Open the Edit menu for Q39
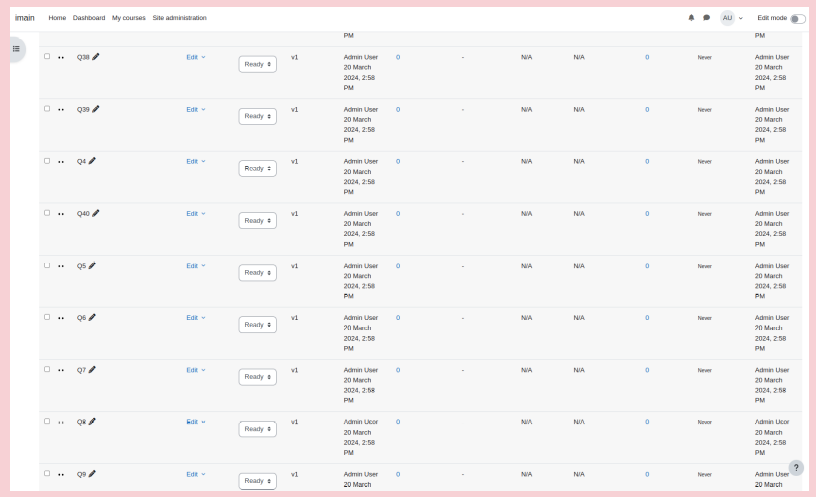This screenshot has height=497, width=816. coord(196,109)
